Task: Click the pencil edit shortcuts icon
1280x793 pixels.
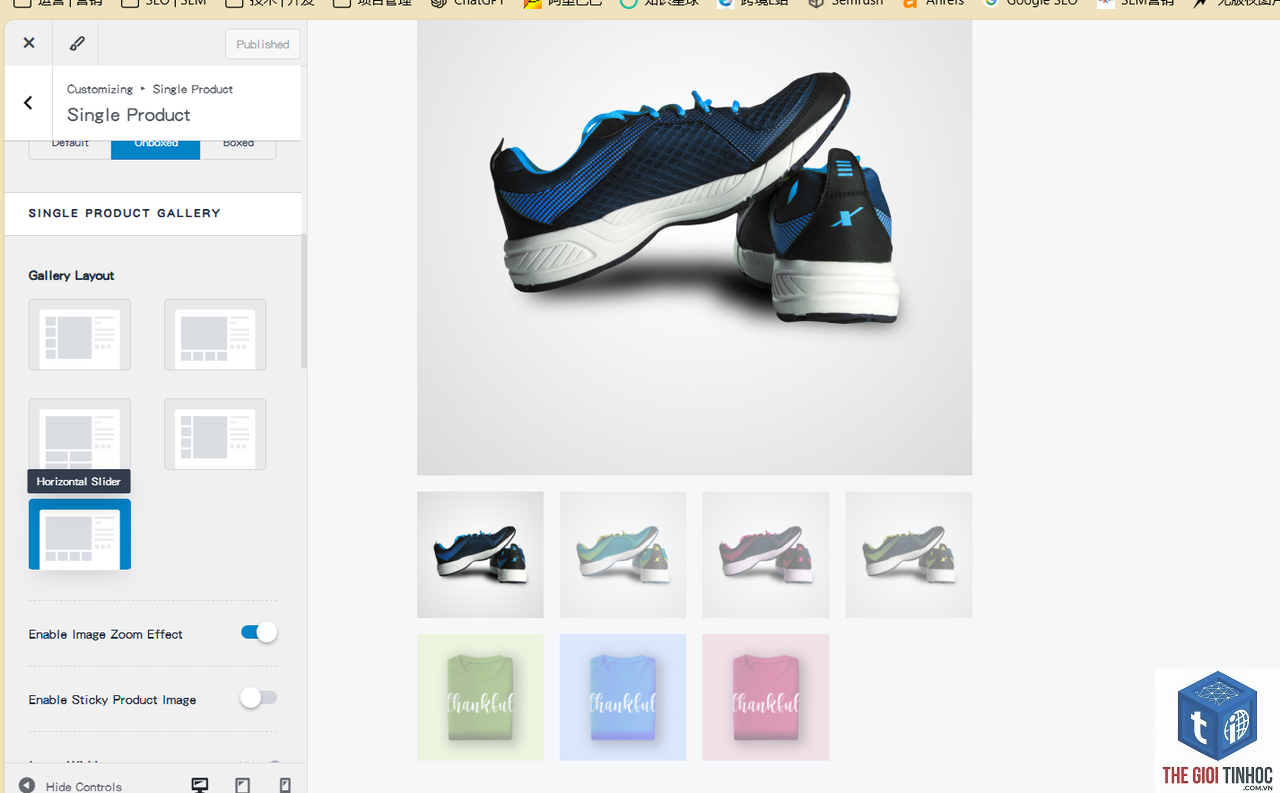Action: [x=77, y=43]
